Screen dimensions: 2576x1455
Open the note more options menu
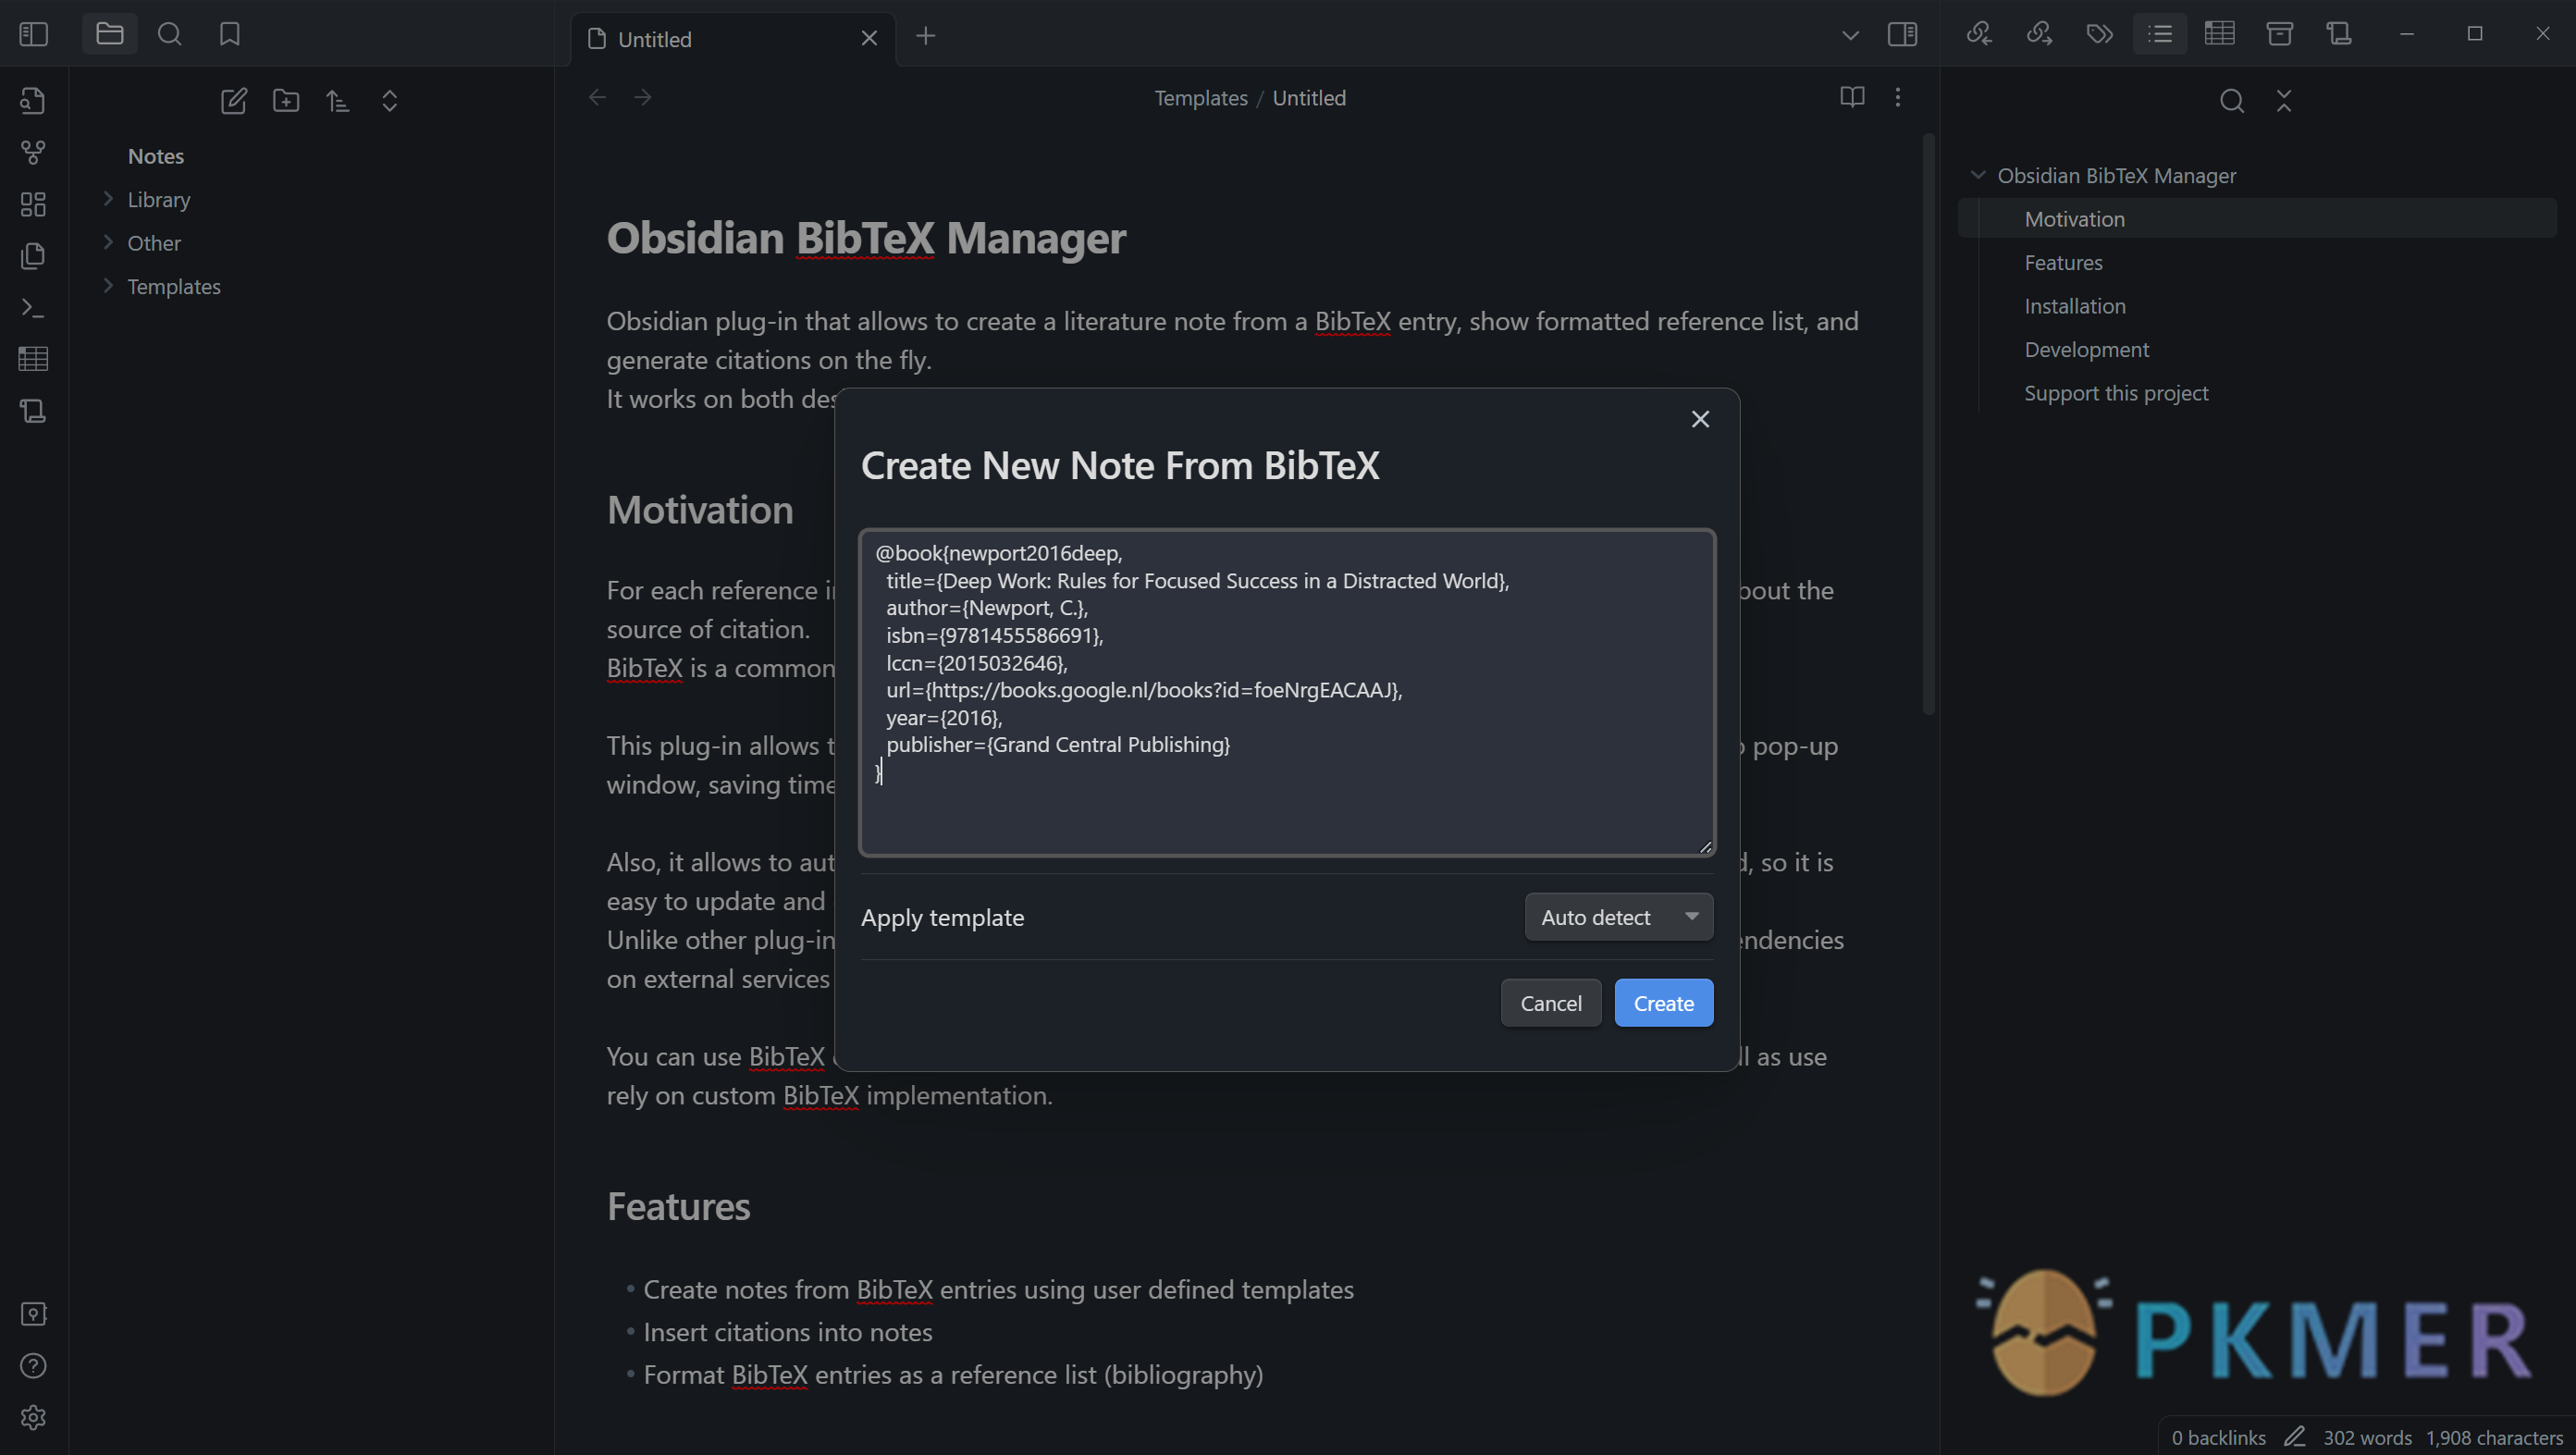[x=1898, y=98]
